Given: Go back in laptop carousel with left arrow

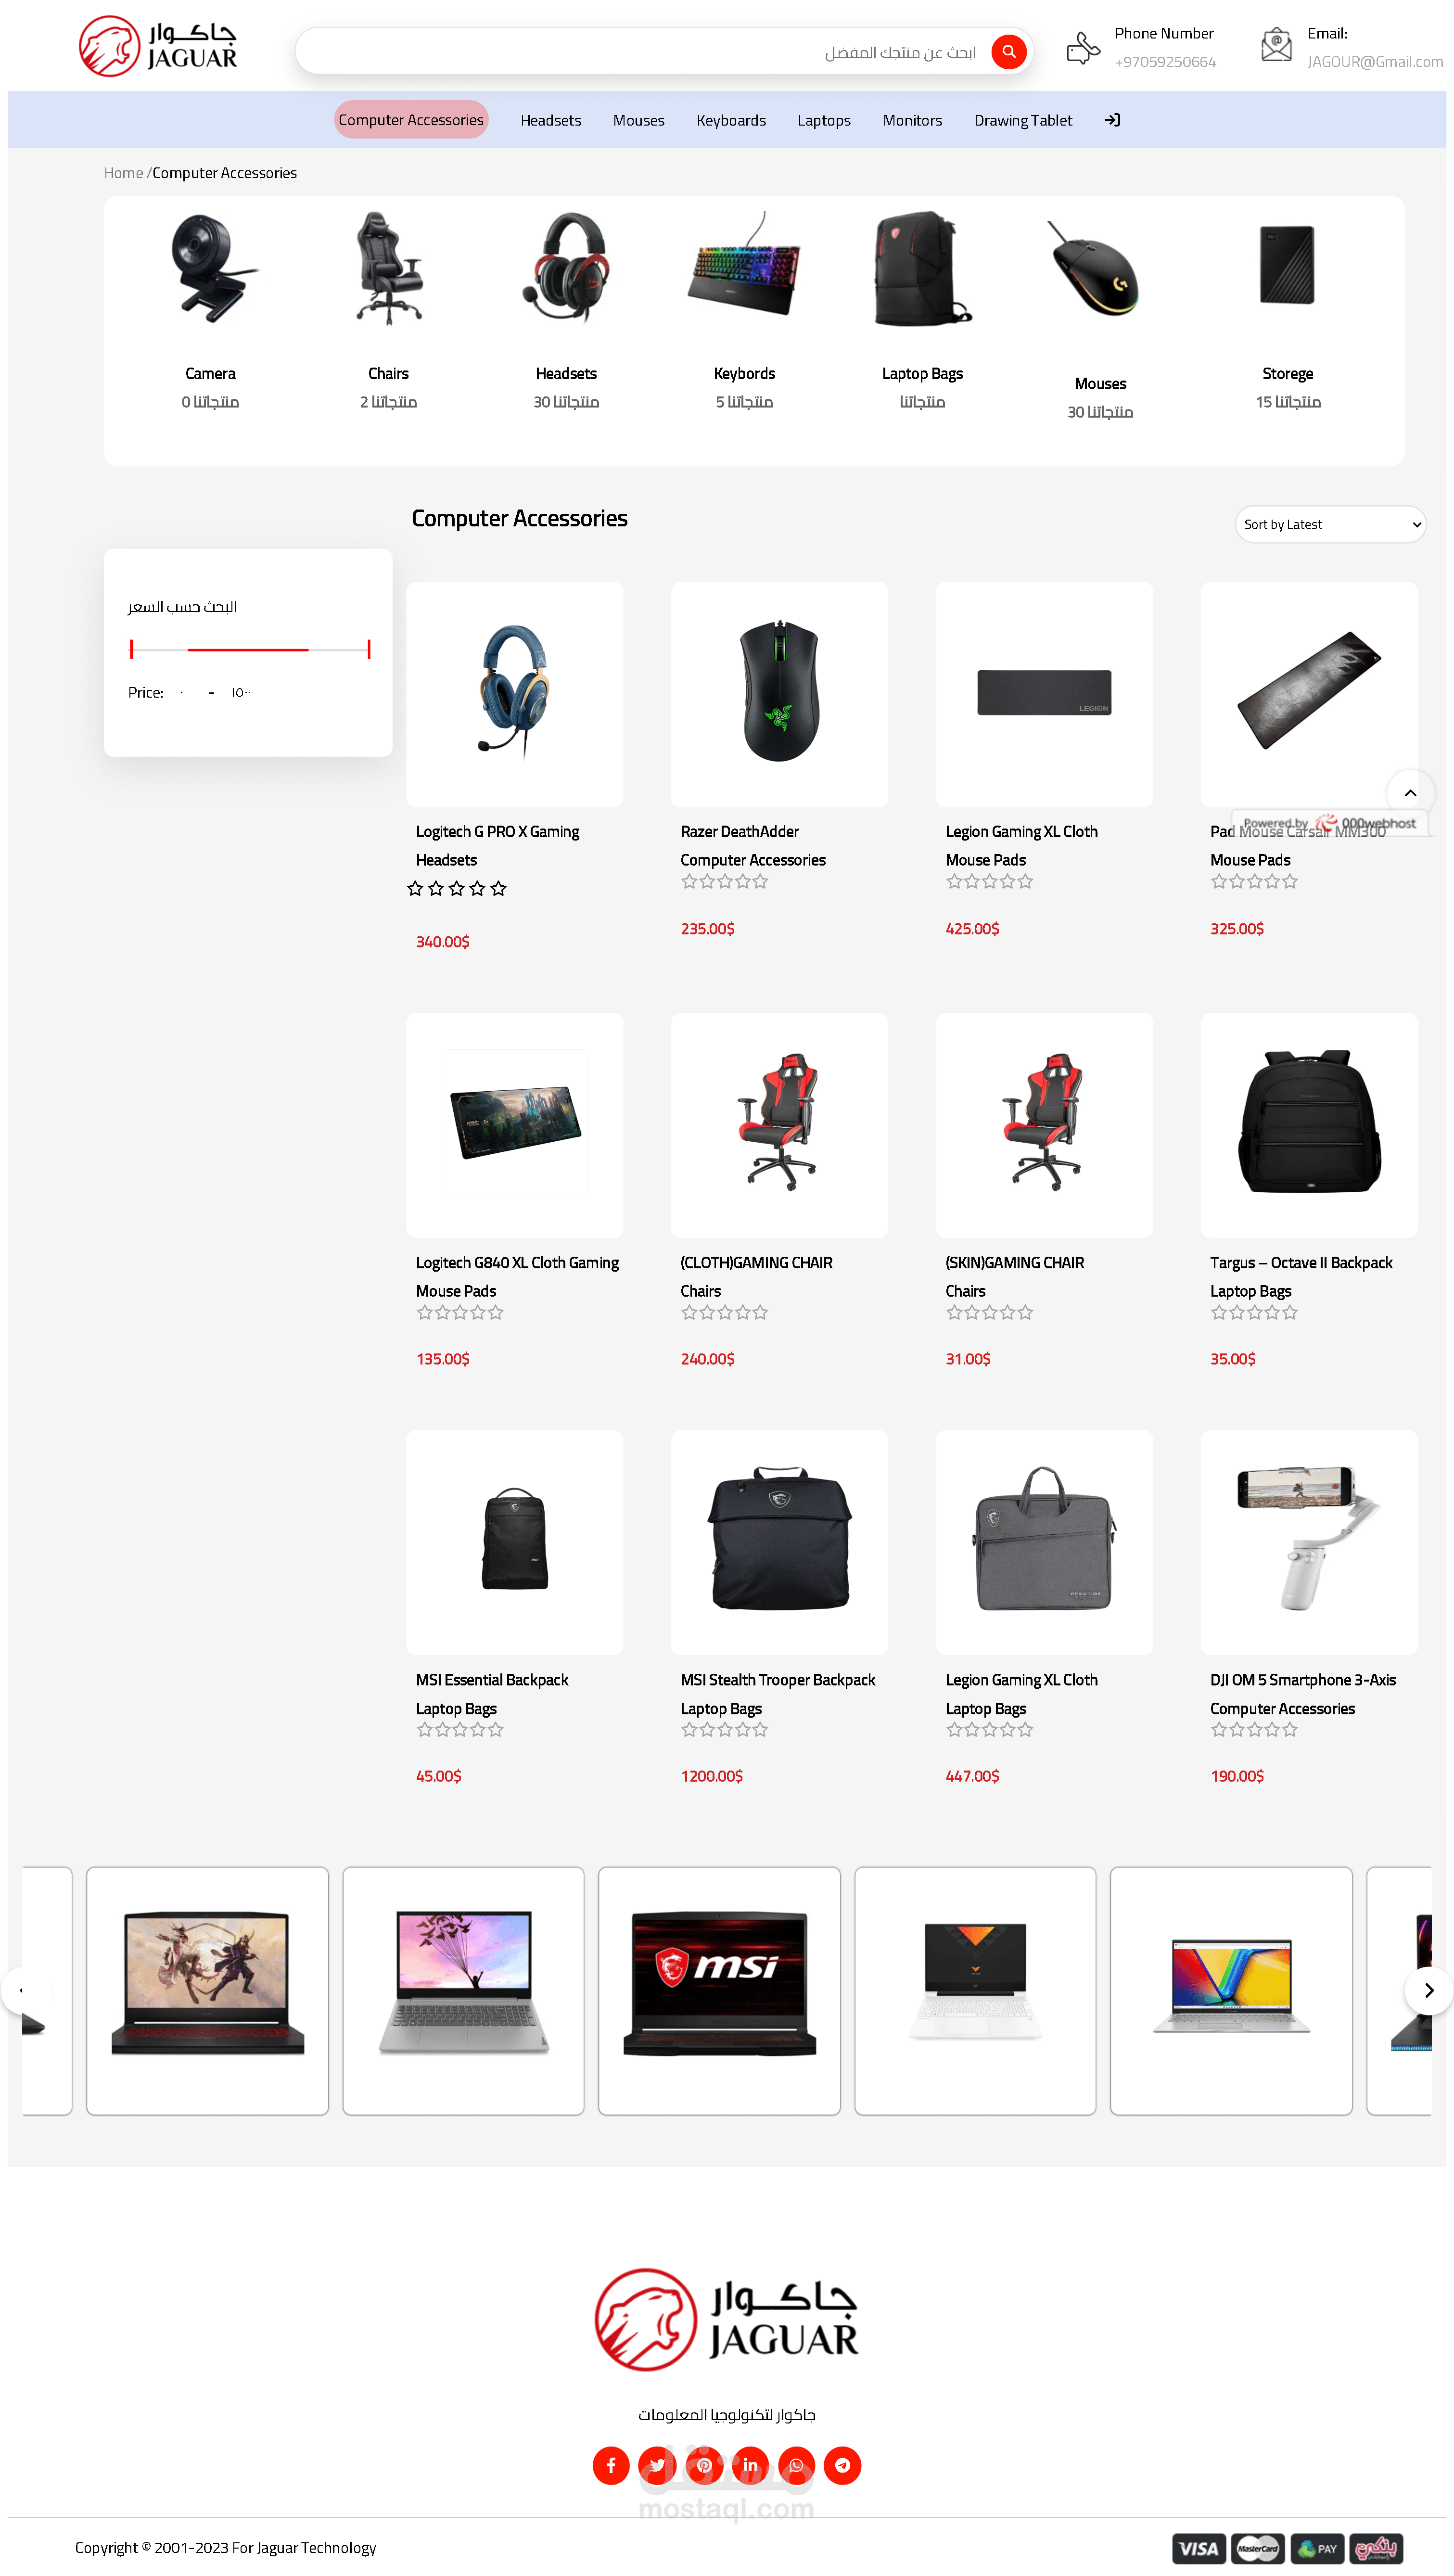Looking at the screenshot, I should click(22, 1990).
